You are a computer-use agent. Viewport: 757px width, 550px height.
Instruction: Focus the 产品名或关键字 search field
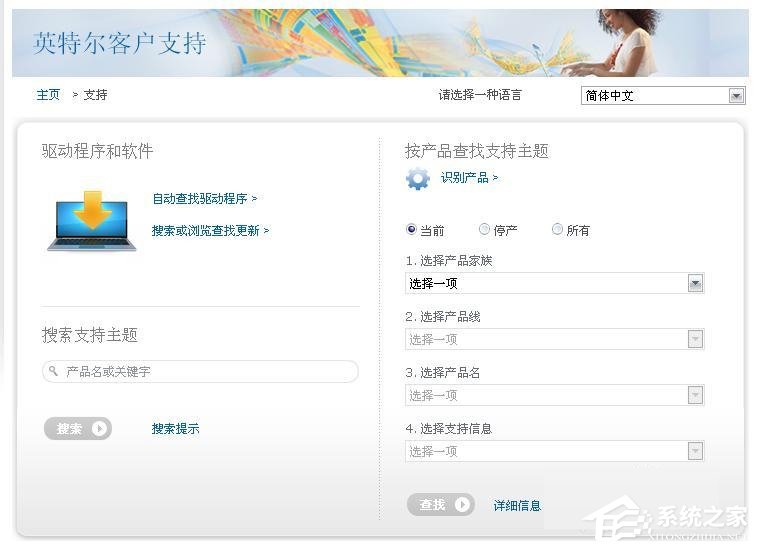pyautogui.click(x=200, y=371)
